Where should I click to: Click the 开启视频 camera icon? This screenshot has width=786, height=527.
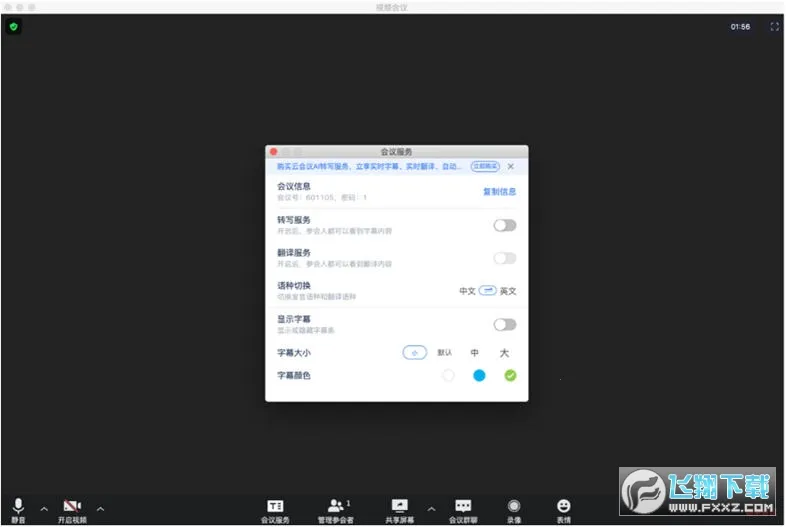click(x=72, y=506)
